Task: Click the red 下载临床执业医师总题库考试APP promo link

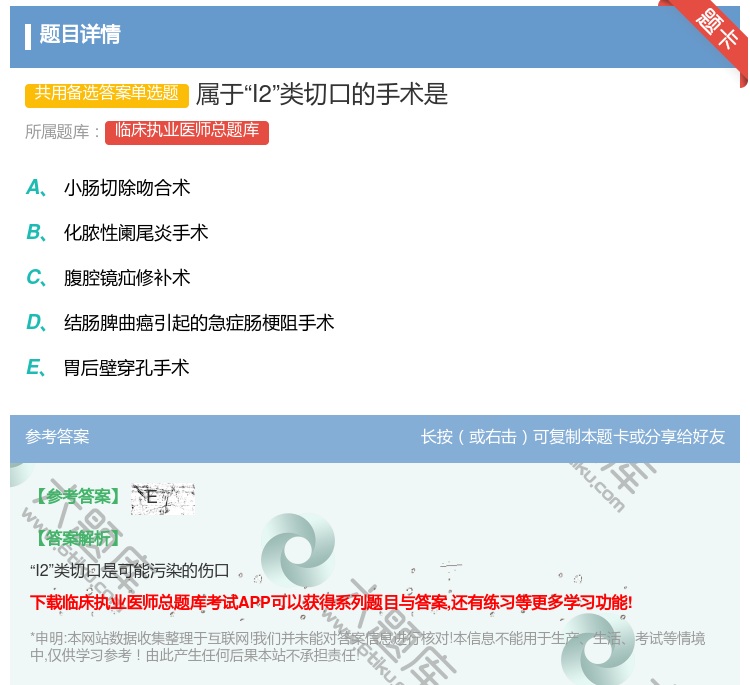Action: click(x=331, y=602)
